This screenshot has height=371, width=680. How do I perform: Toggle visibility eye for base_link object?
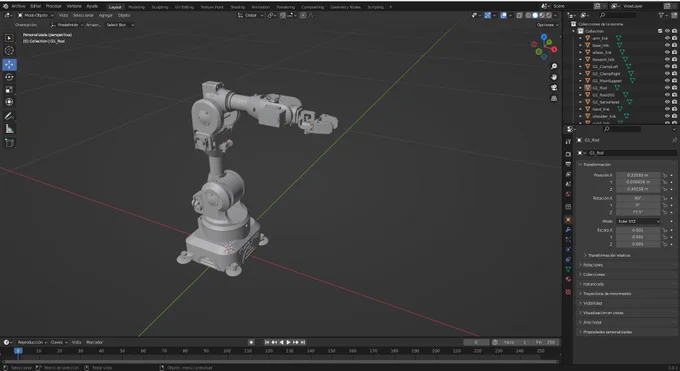(667, 45)
